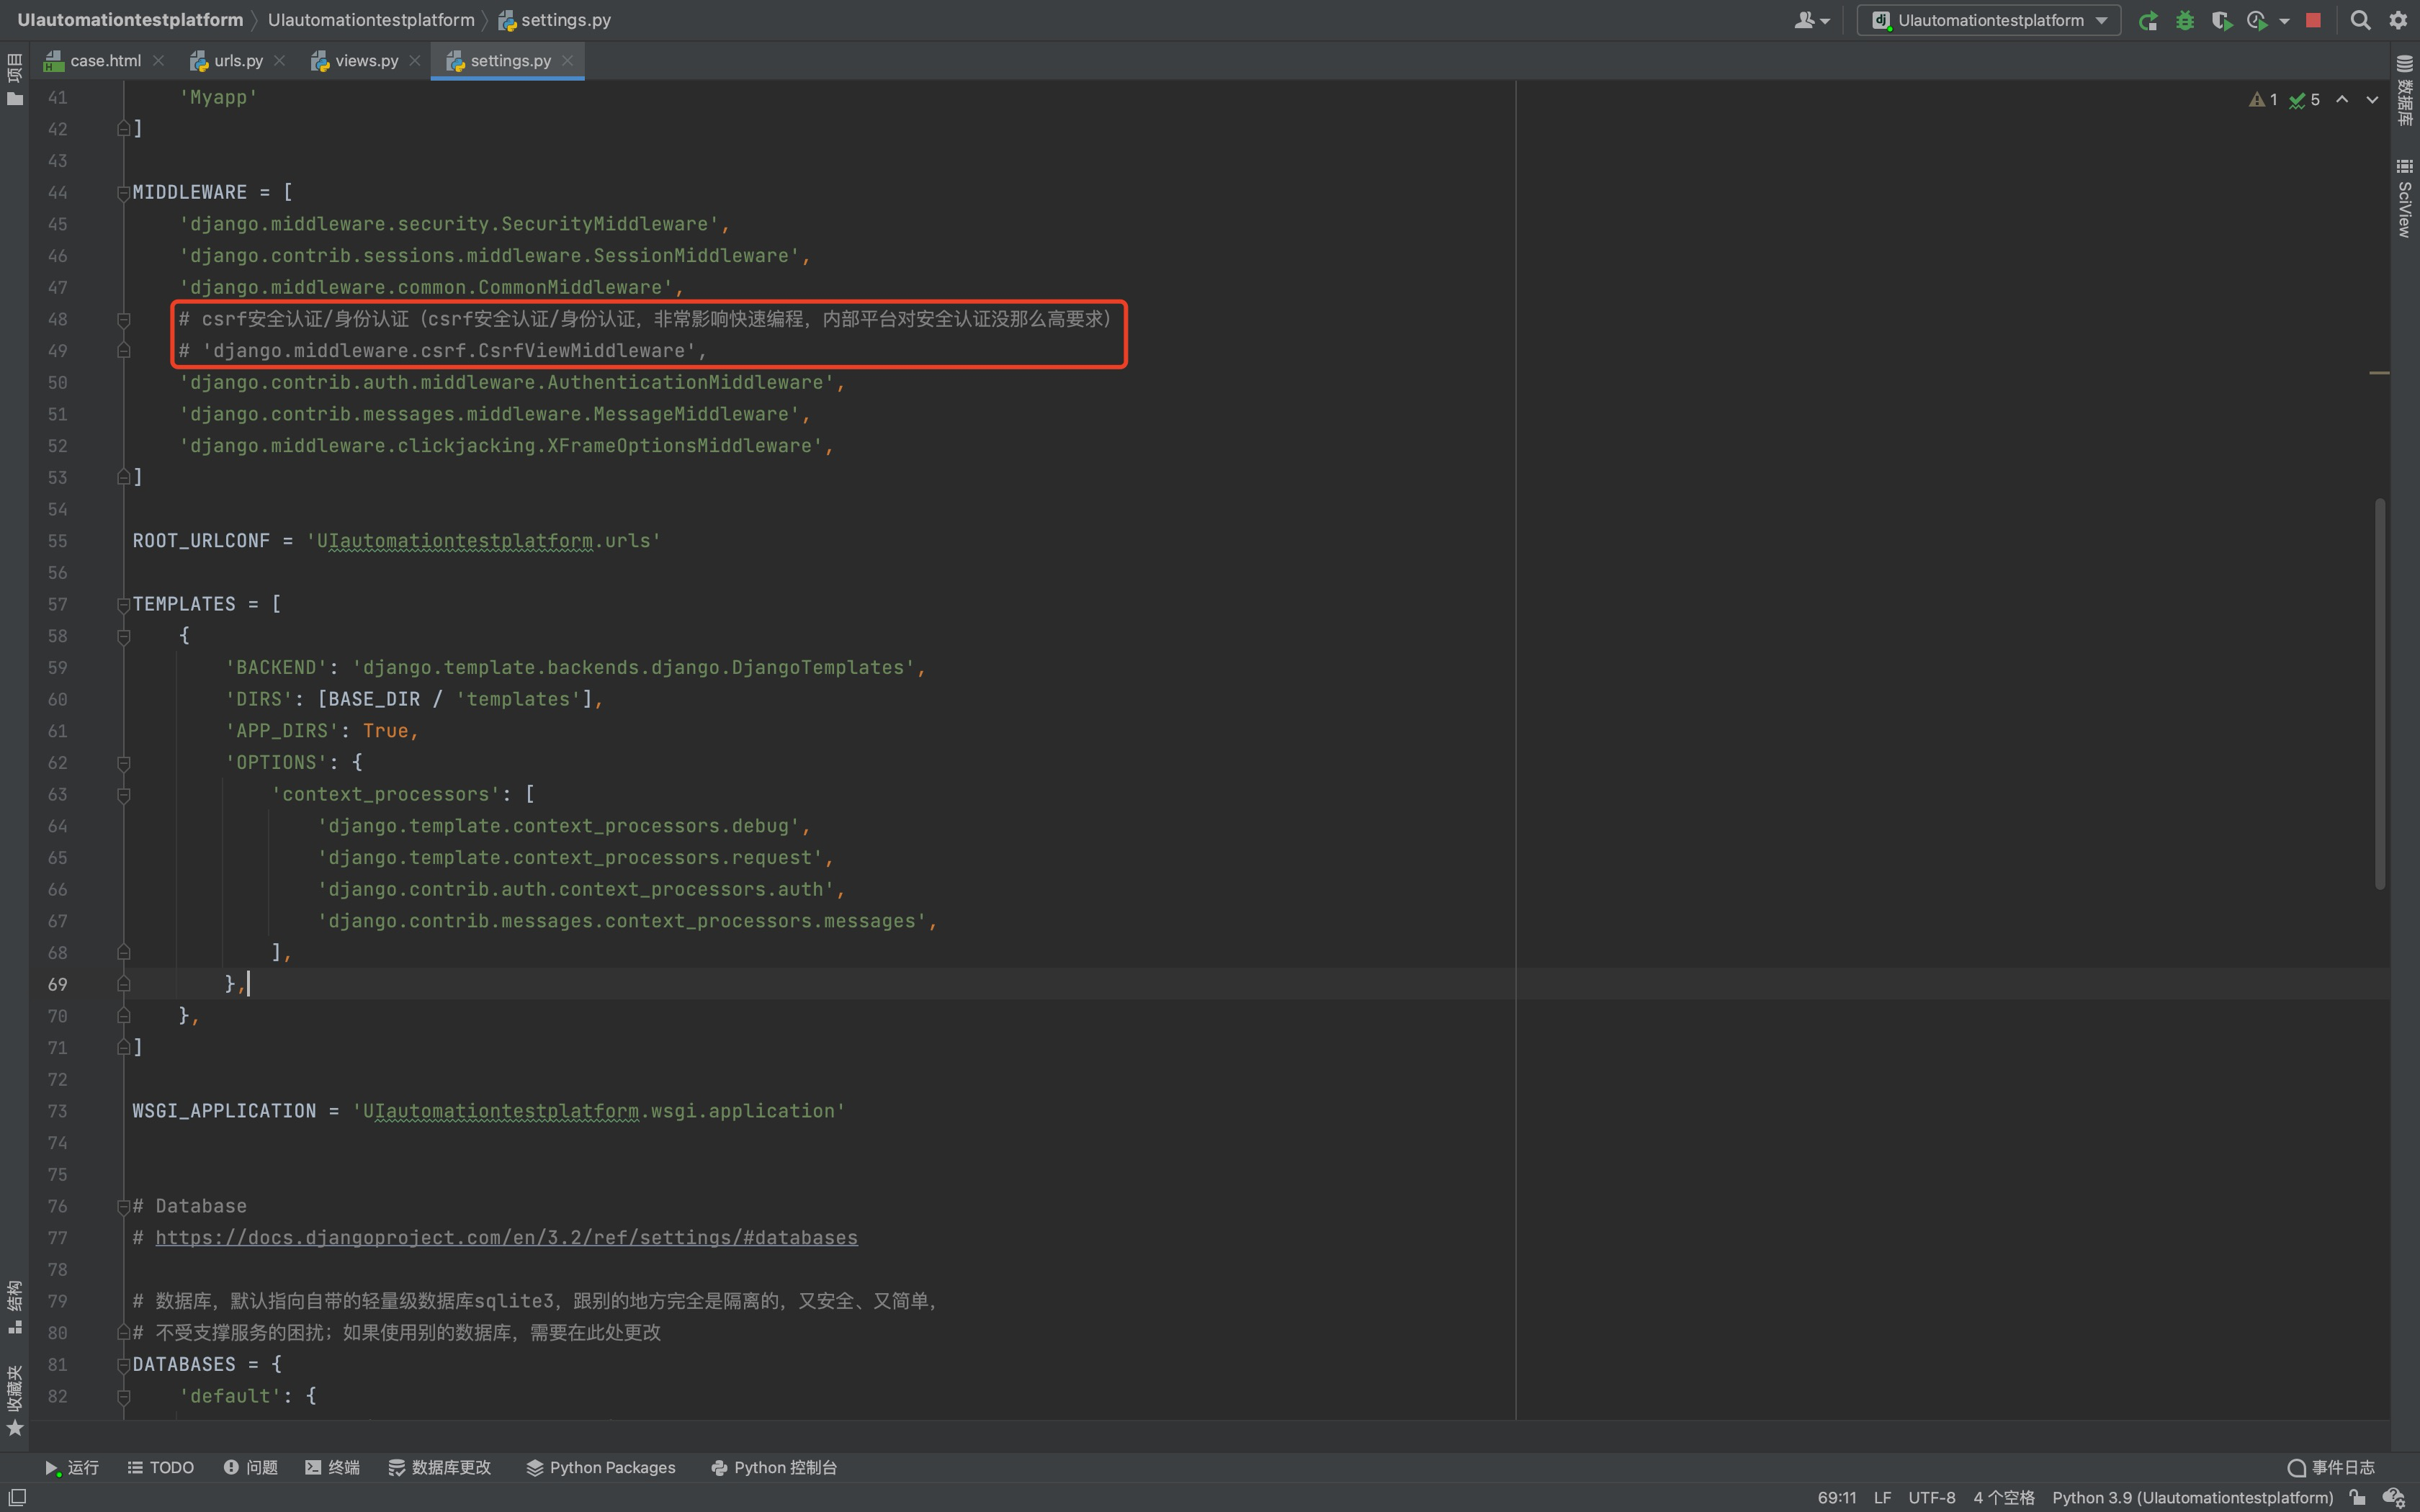Image resolution: width=2420 pixels, height=1512 pixels.
Task: Toggle tool window bars at bottom-left corner
Action: point(17,1497)
